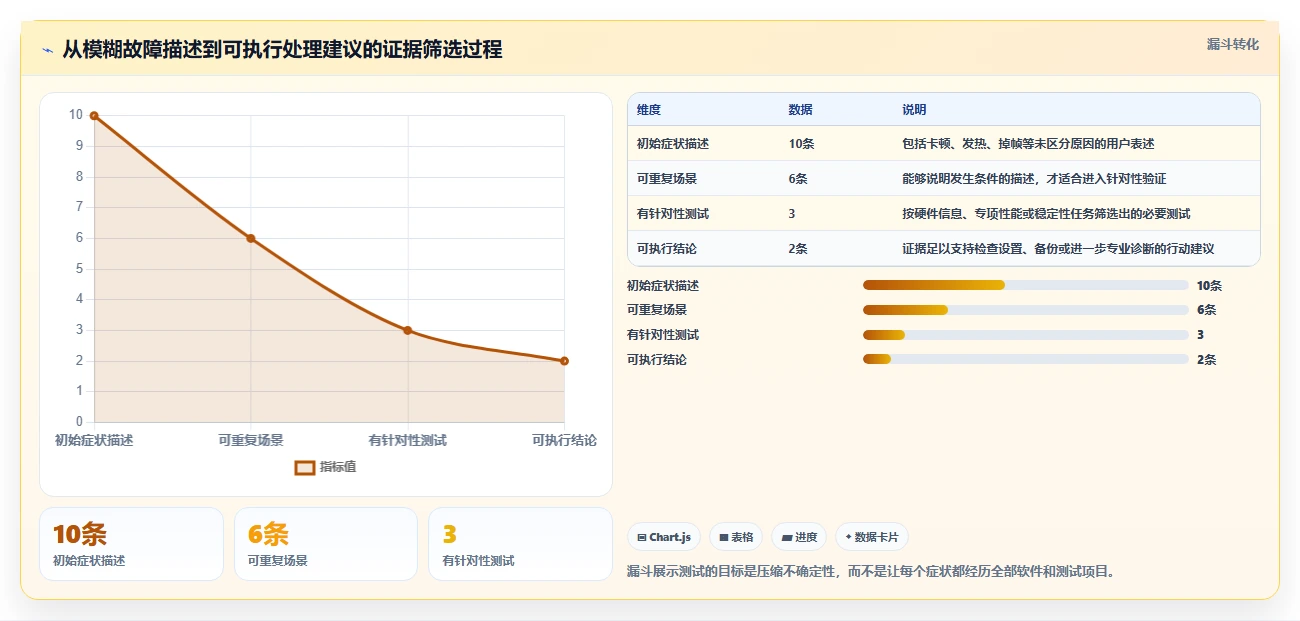Click the 数据 column header
This screenshot has width=1300, height=621.
[x=800, y=110]
